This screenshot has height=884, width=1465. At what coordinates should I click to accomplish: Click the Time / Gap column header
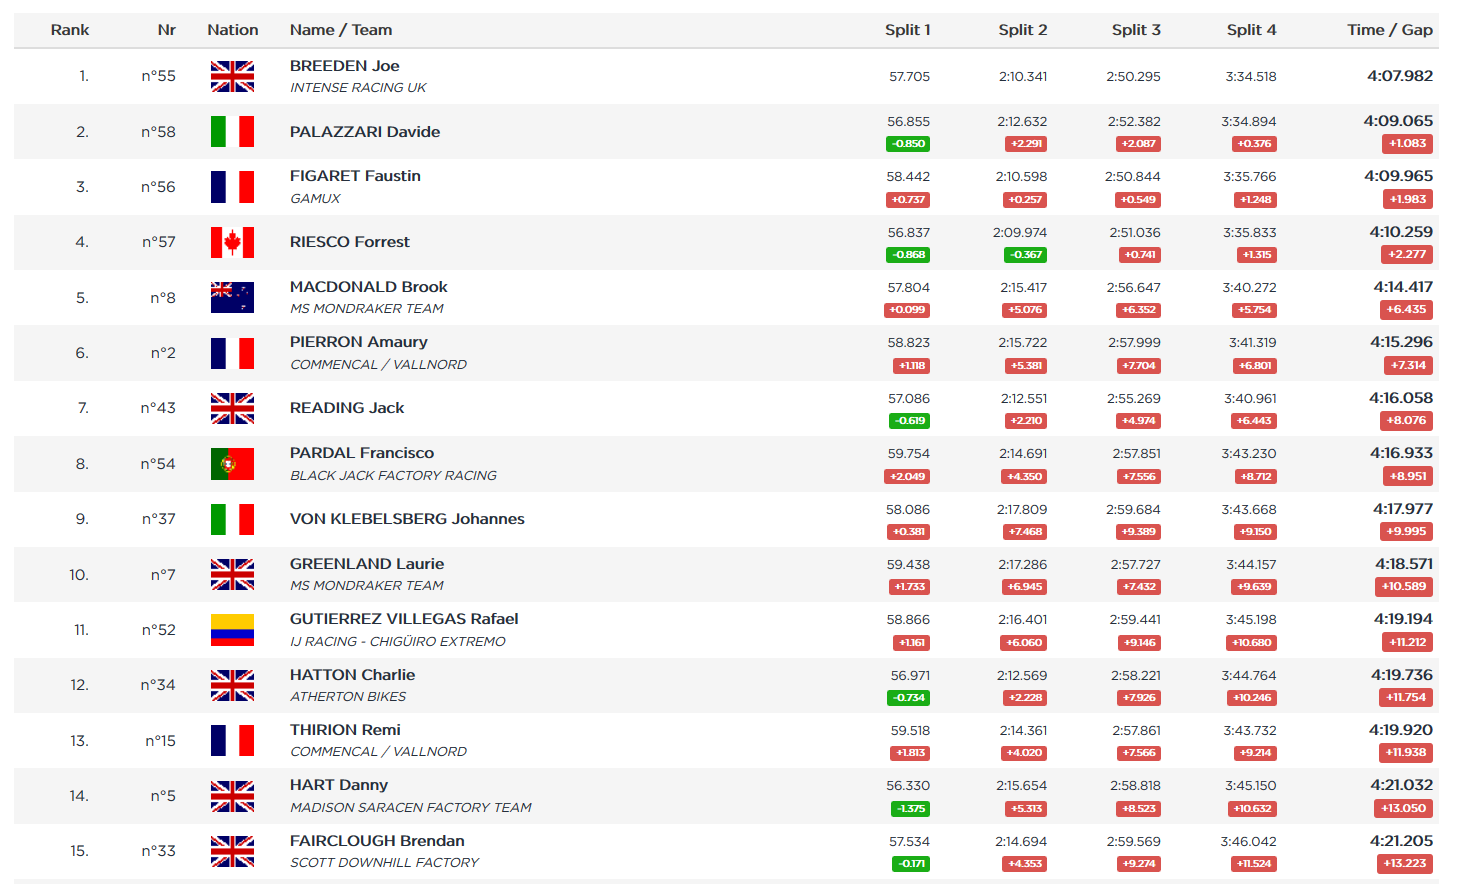(x=1389, y=30)
